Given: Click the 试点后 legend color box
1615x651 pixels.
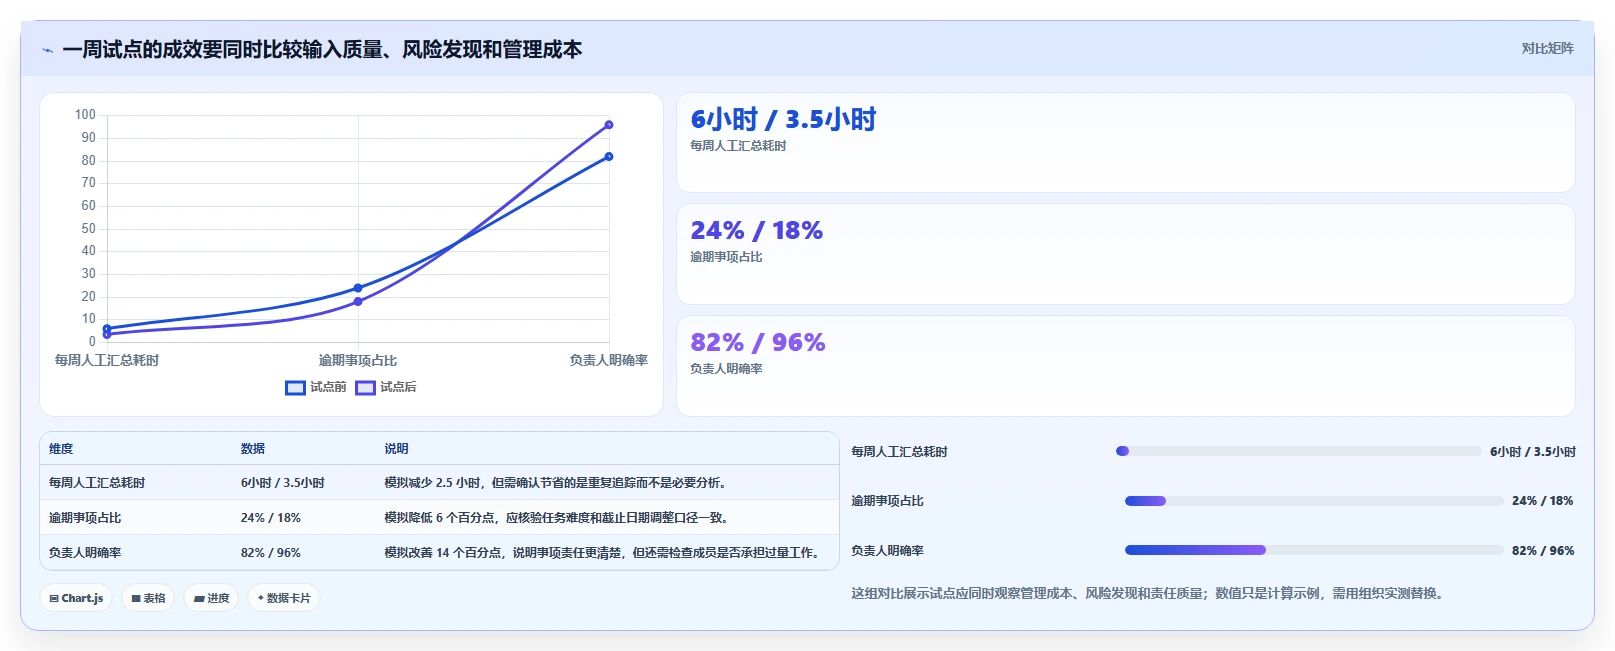Looking at the screenshot, I should point(365,388).
